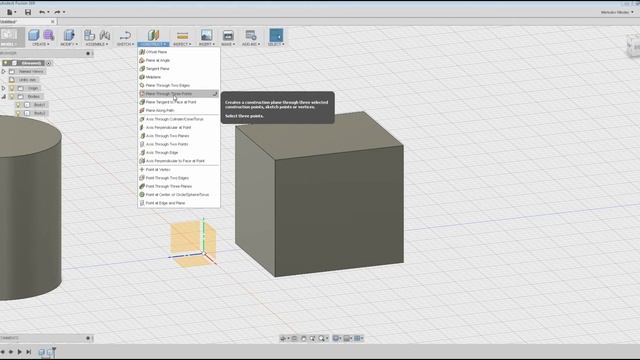Choose Tangent Plane menu entry
Viewport: 640px width, 360px height.
click(x=179, y=69)
